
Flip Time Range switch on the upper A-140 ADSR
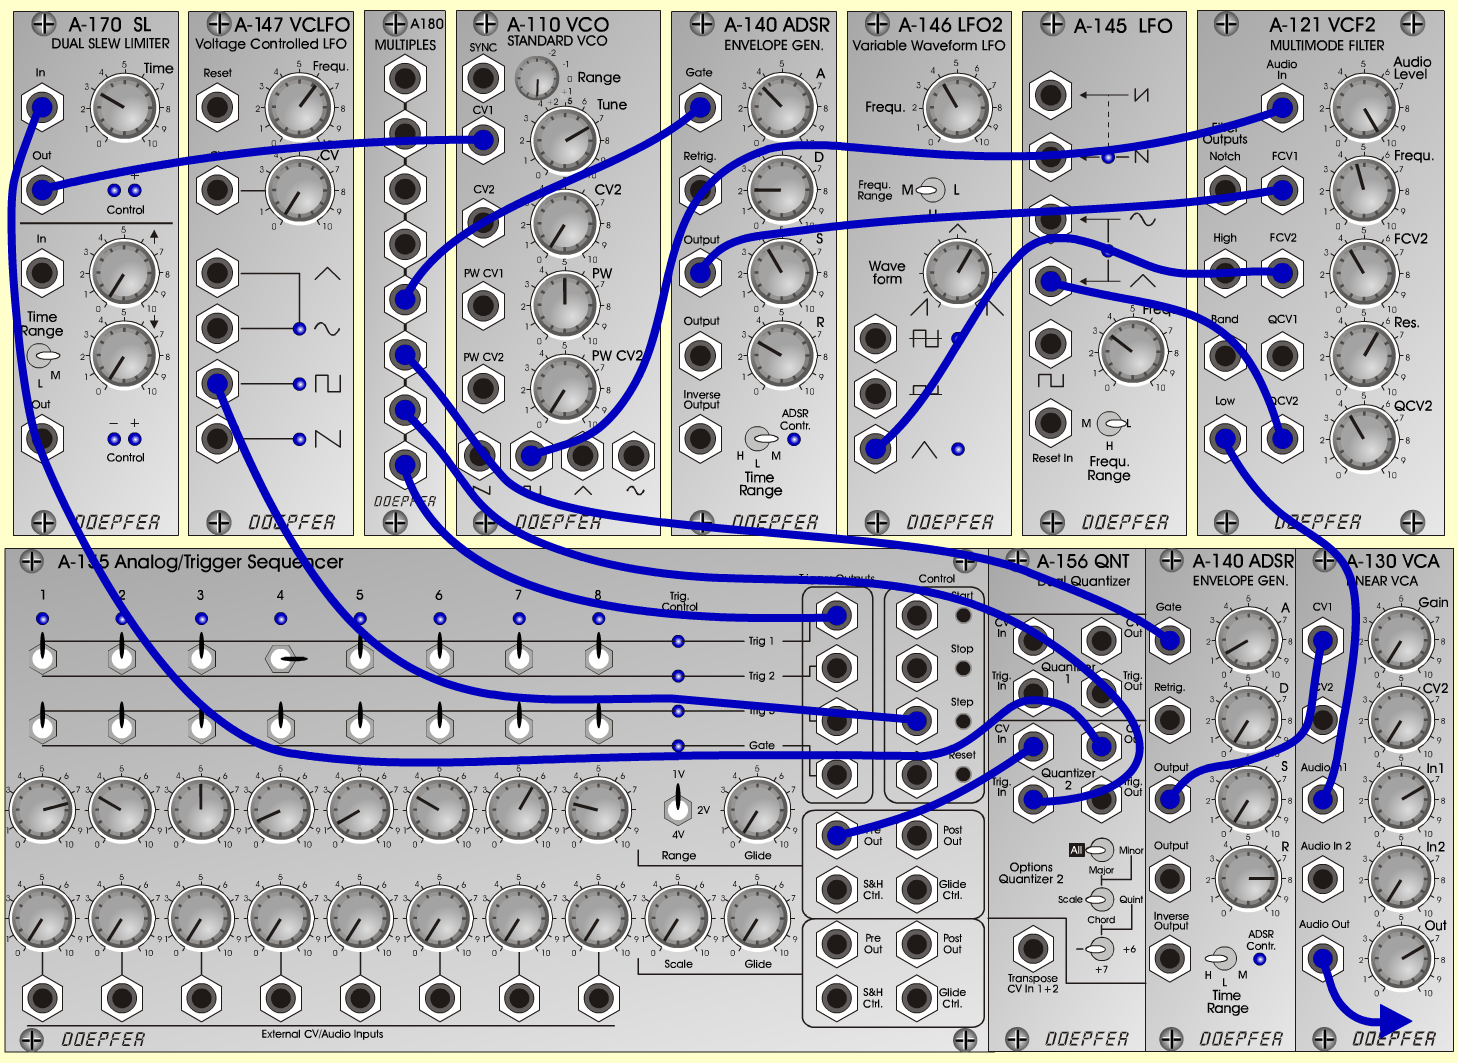(x=762, y=438)
